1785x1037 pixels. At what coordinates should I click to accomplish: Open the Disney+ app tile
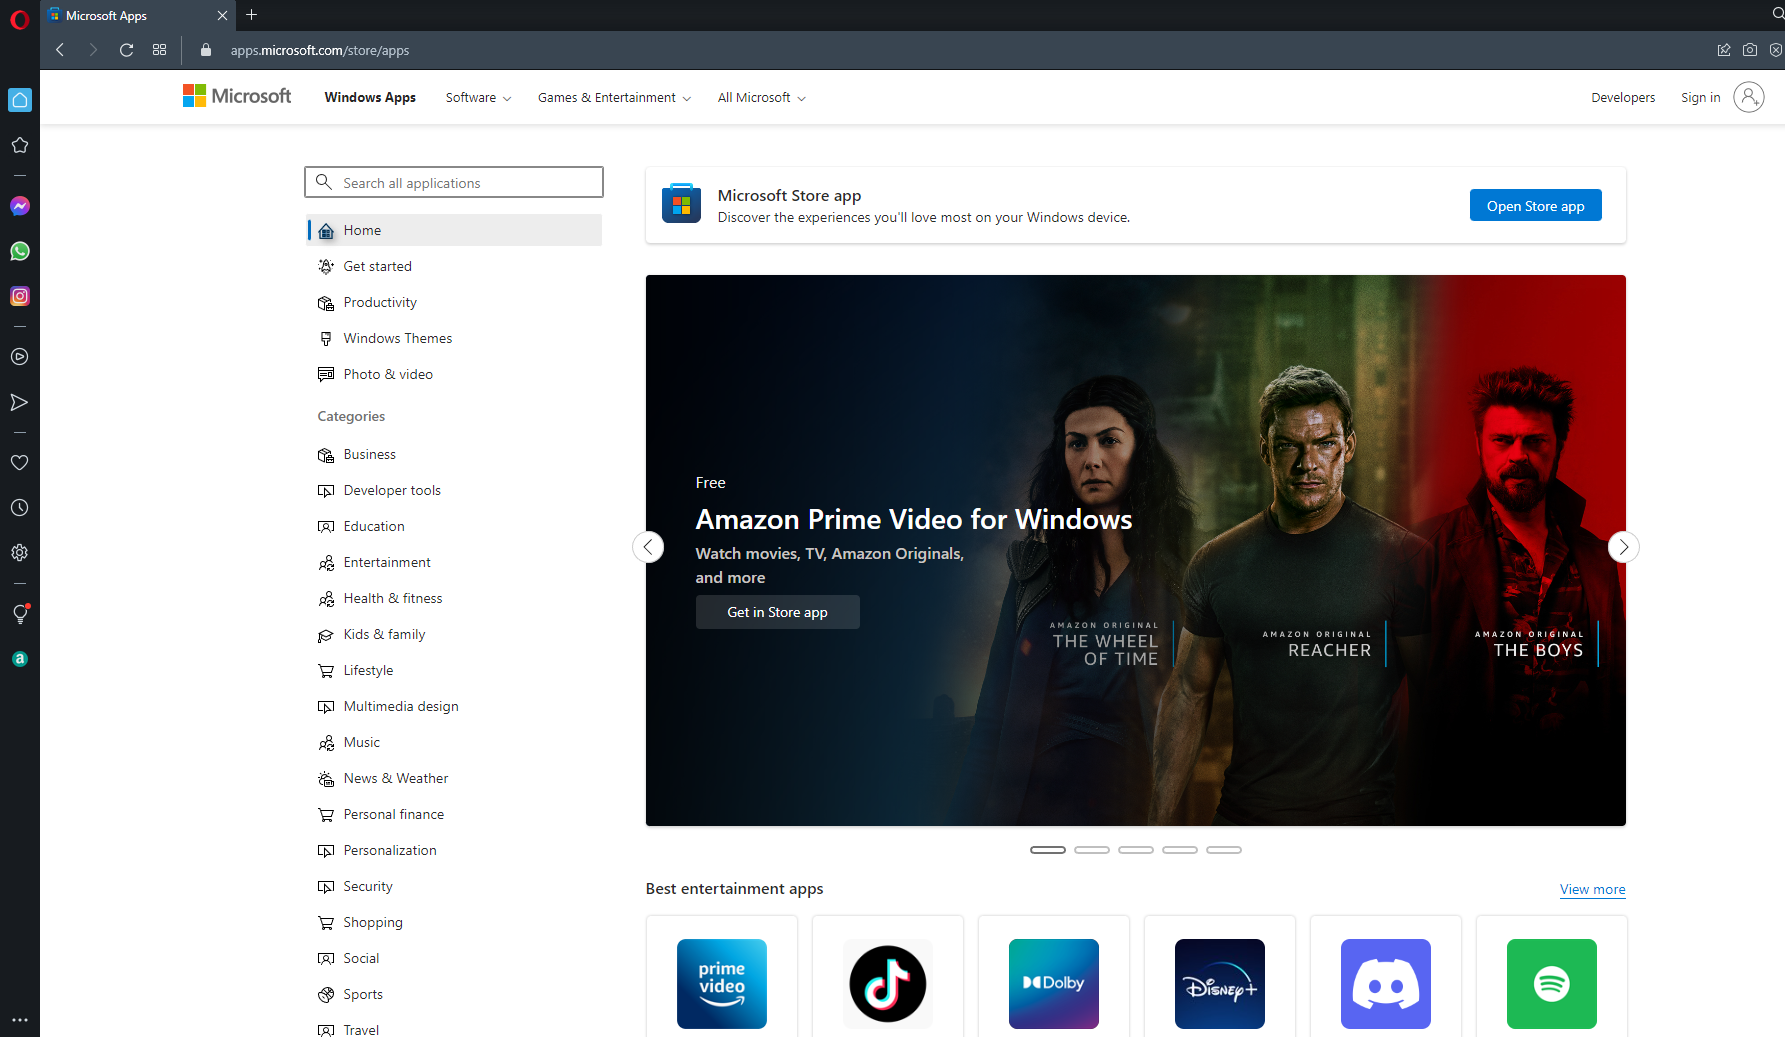[x=1220, y=984]
